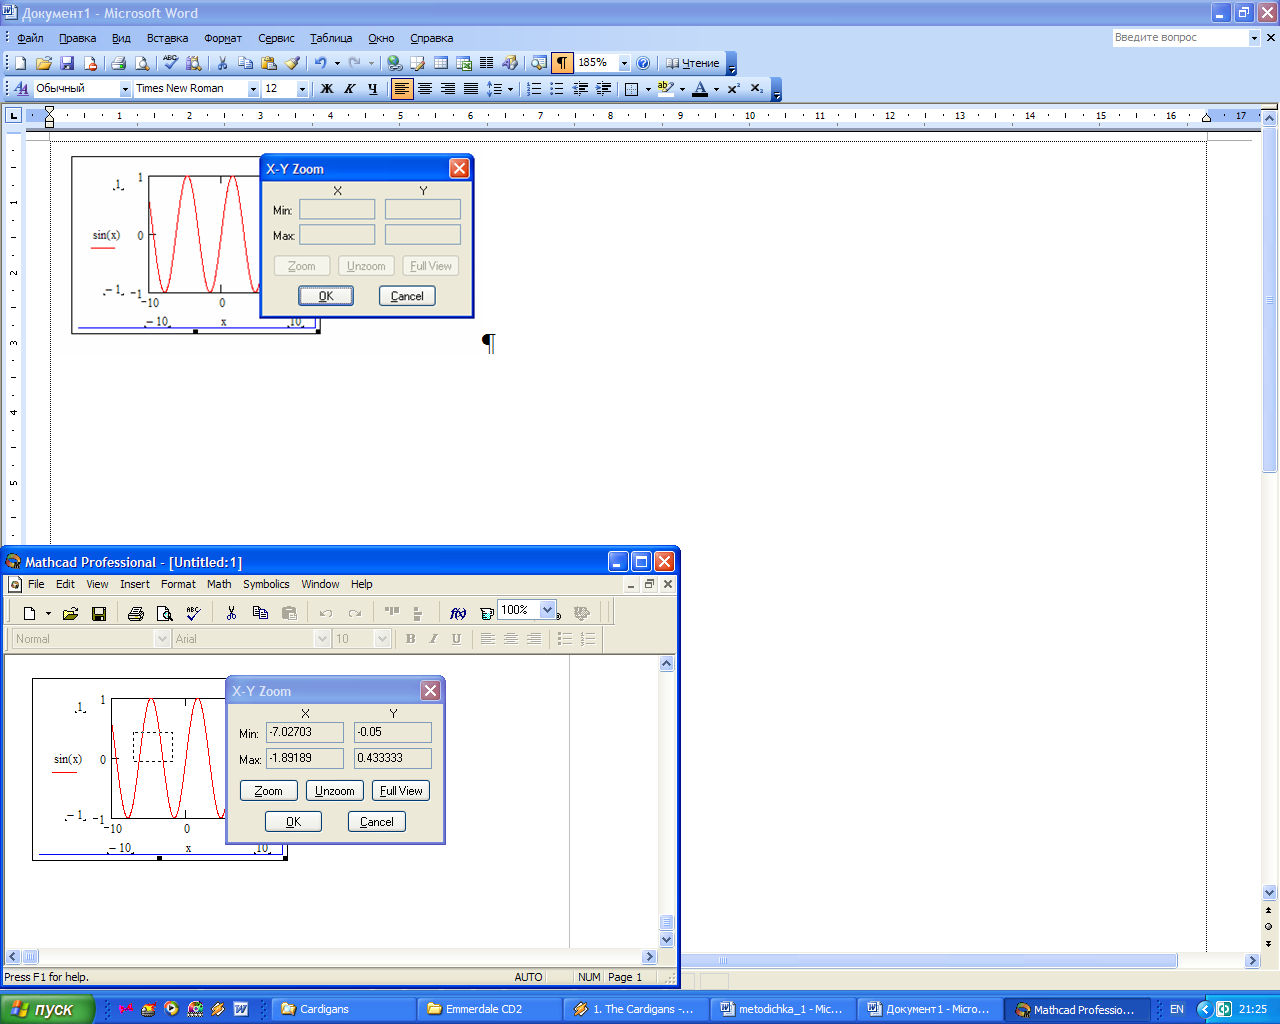Viewport: 1280px width, 1024px height.
Task: Open the Вставка menu in Word
Action: (167, 38)
